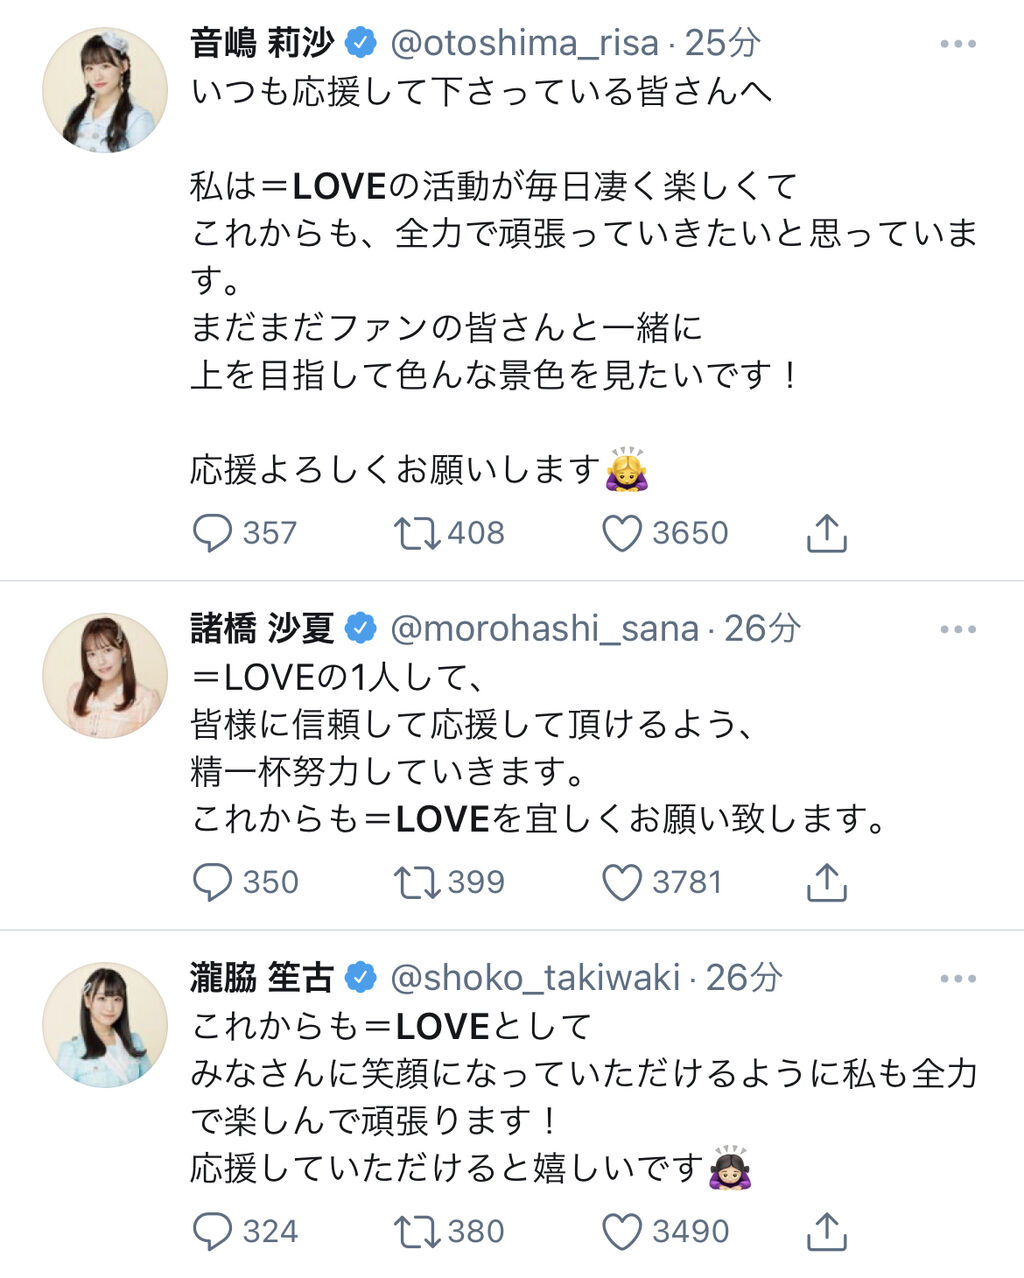Open more options on 音嶋 莉沙's tweet
Viewport: 1024px width, 1278px height.
tap(957, 44)
